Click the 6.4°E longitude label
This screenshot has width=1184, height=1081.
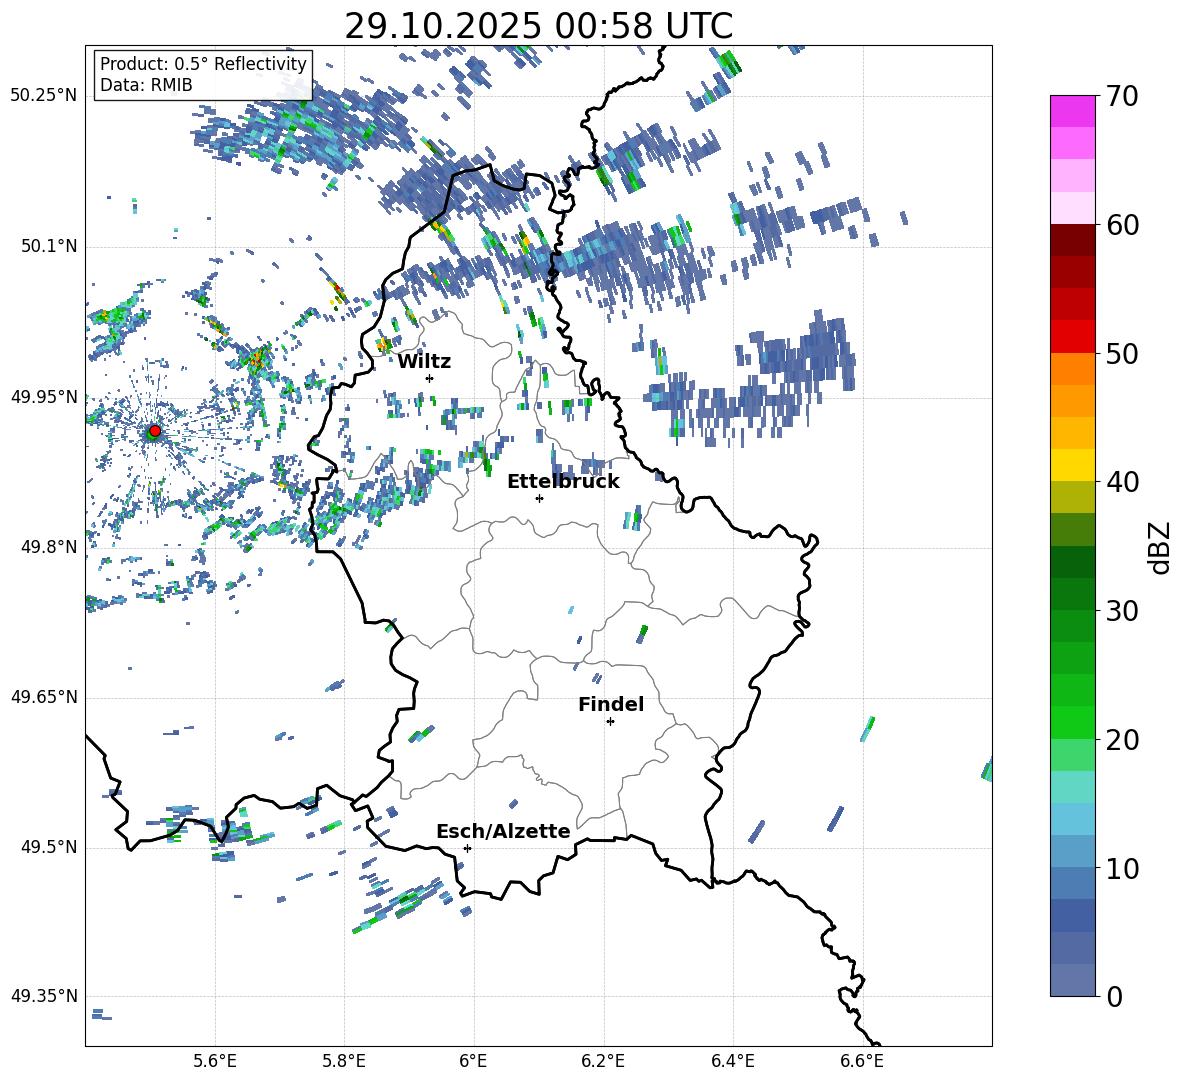click(x=732, y=1061)
